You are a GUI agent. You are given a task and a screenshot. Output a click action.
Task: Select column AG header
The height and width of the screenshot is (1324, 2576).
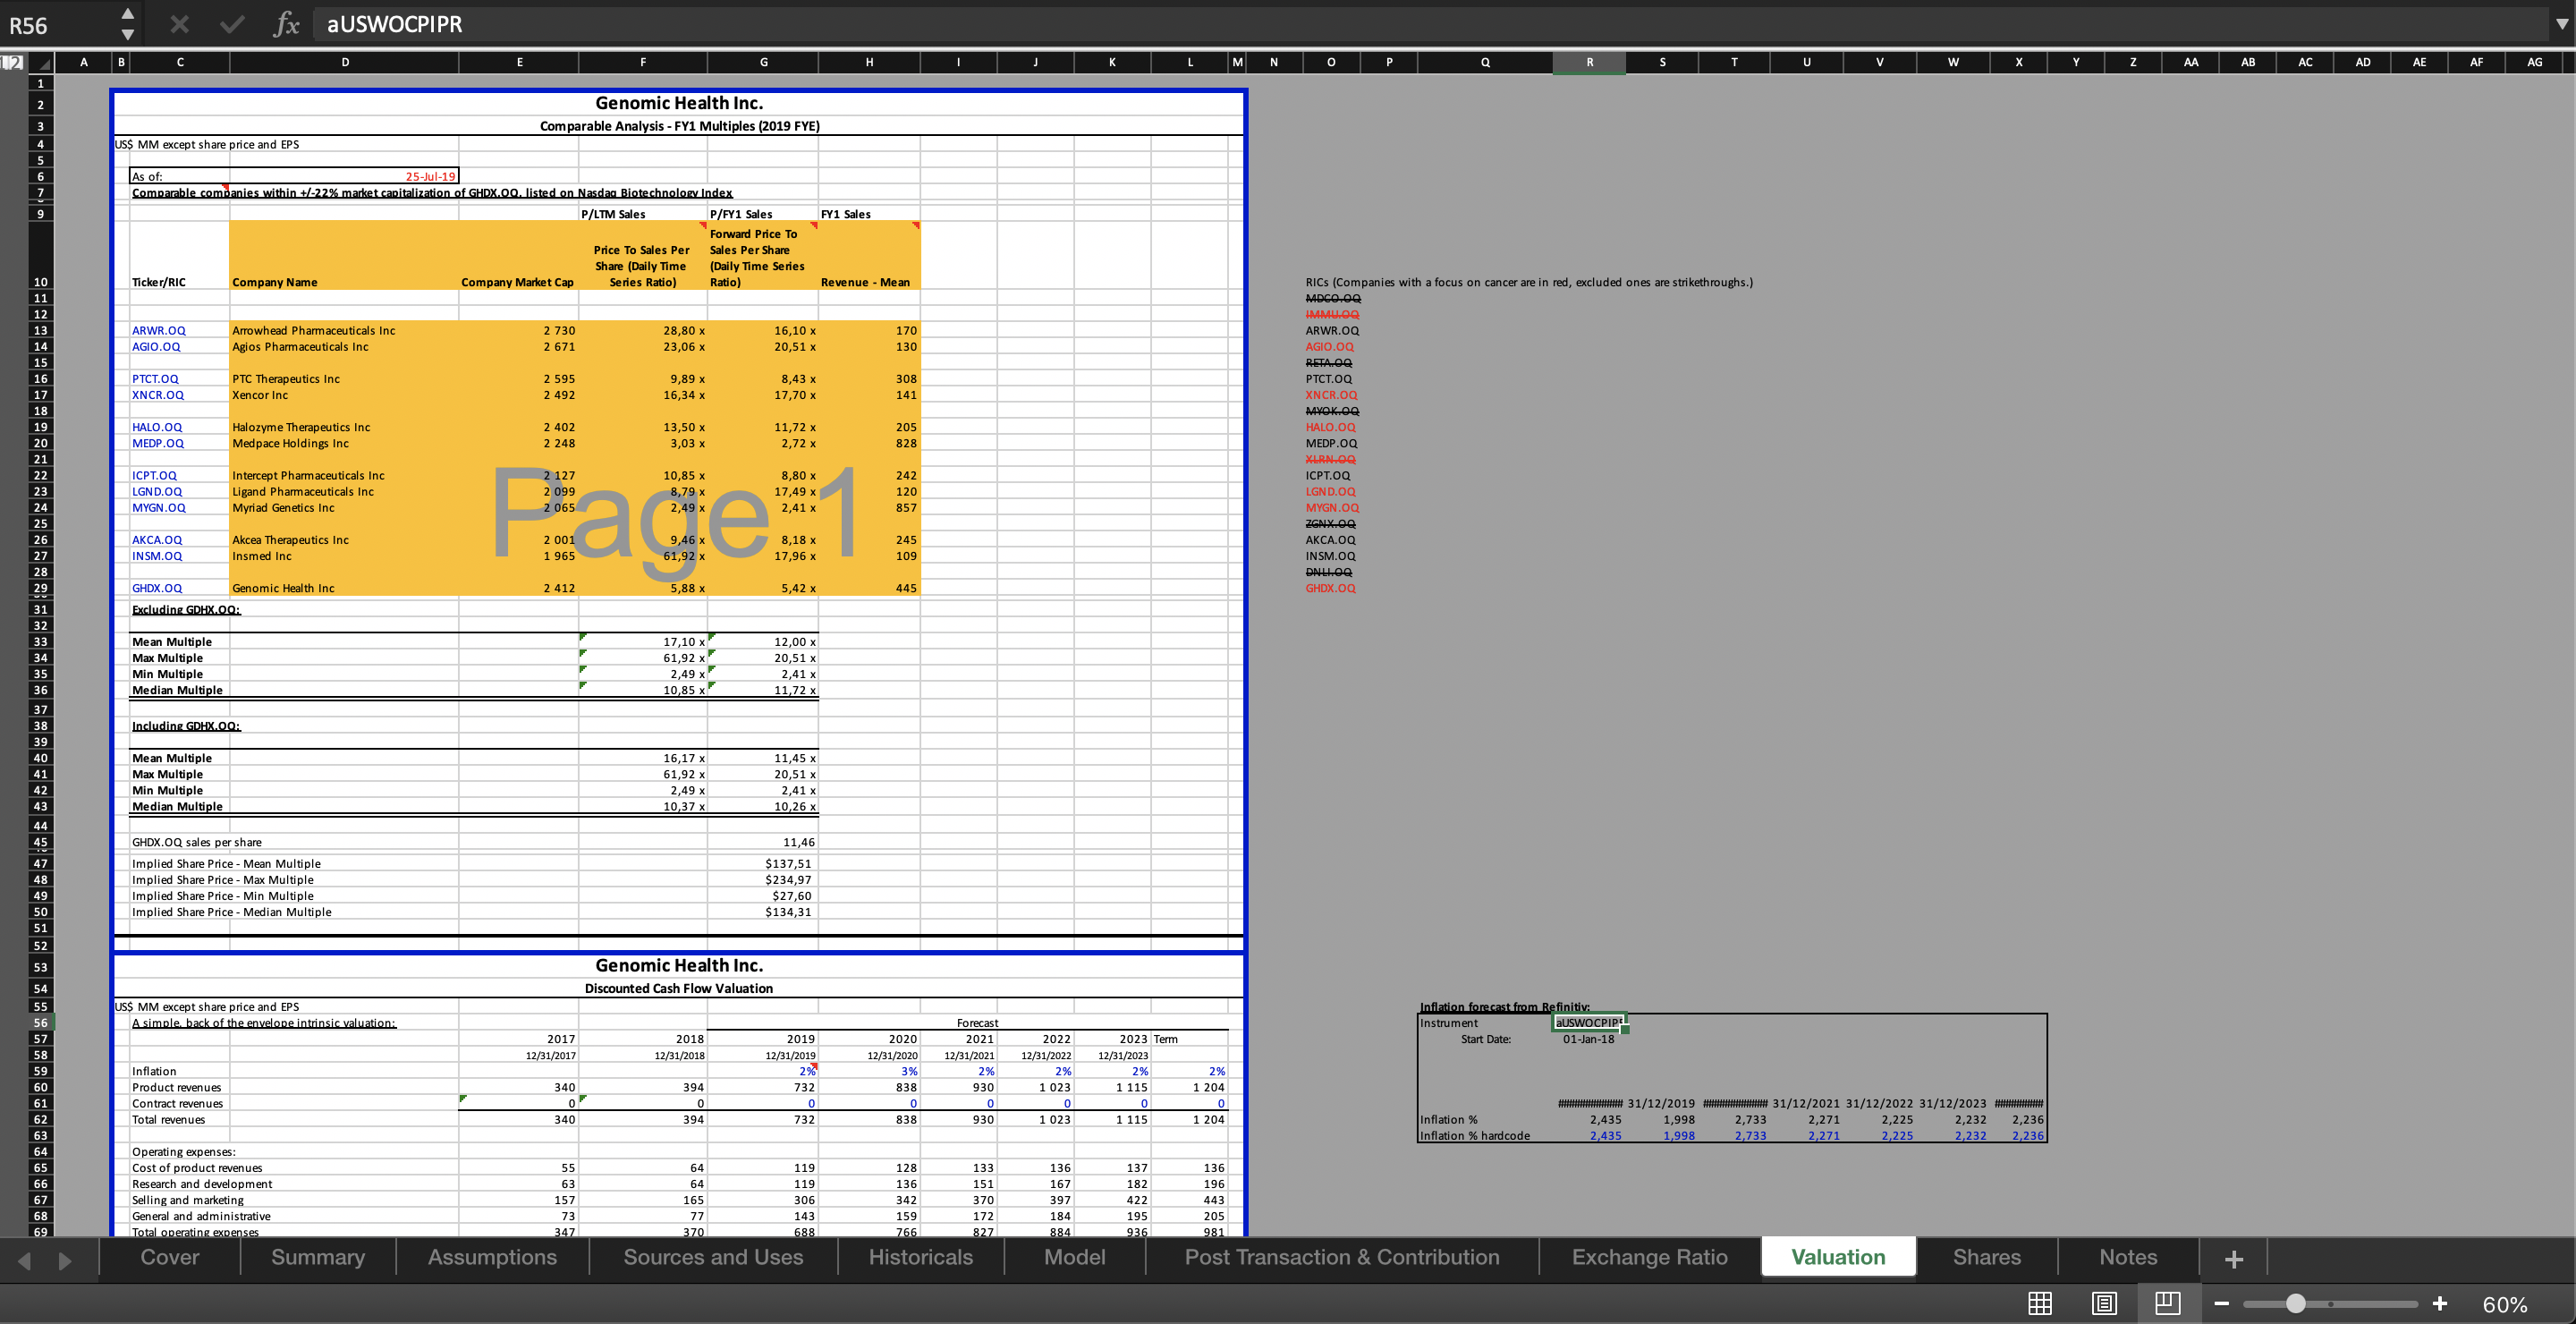coord(2534,62)
